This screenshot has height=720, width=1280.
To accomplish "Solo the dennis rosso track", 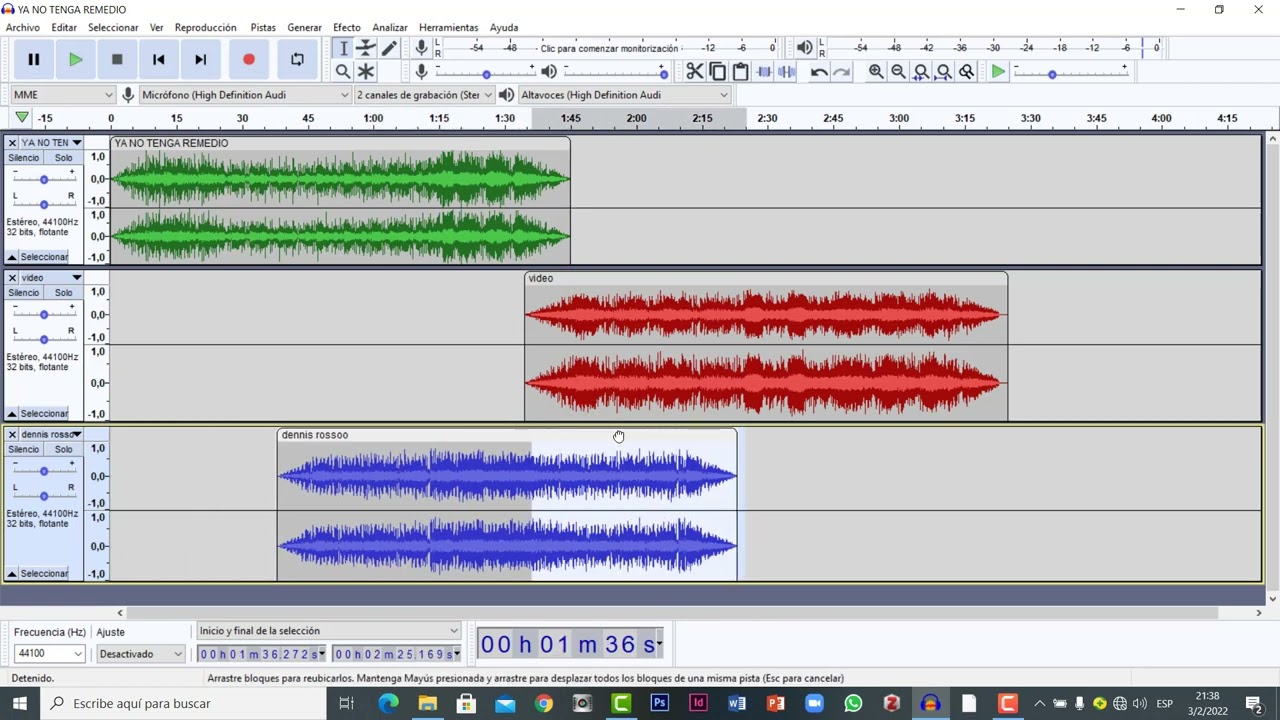I will [64, 450].
